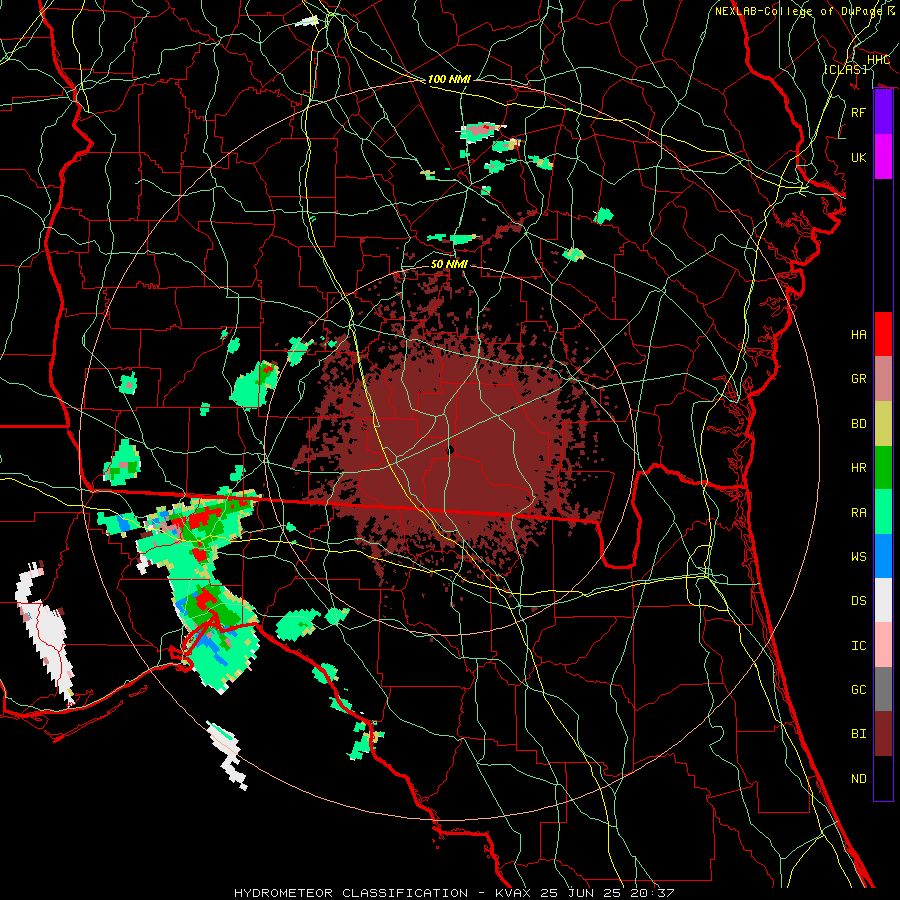Click the DS legend label
The width and height of the screenshot is (900, 900).
(859, 601)
